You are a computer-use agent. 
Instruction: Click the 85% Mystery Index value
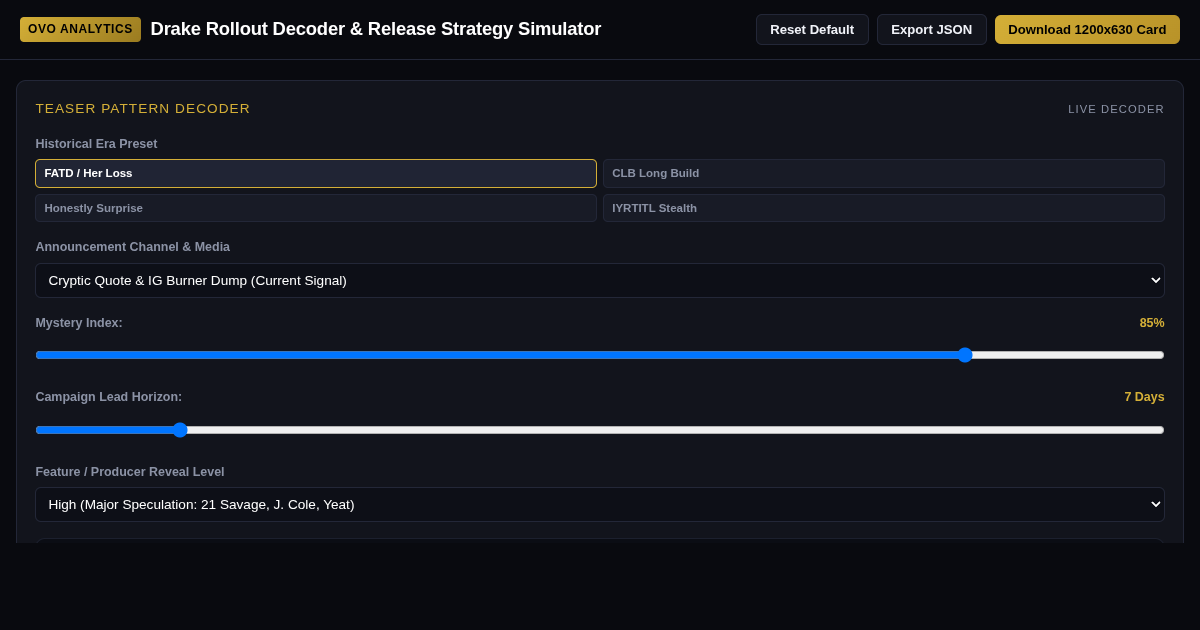tap(1152, 323)
